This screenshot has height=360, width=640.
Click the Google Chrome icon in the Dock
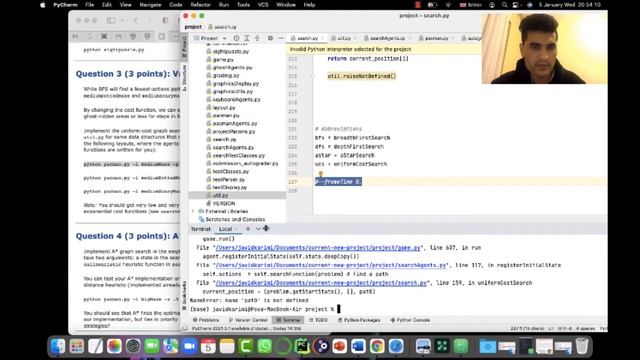click(x=377, y=346)
